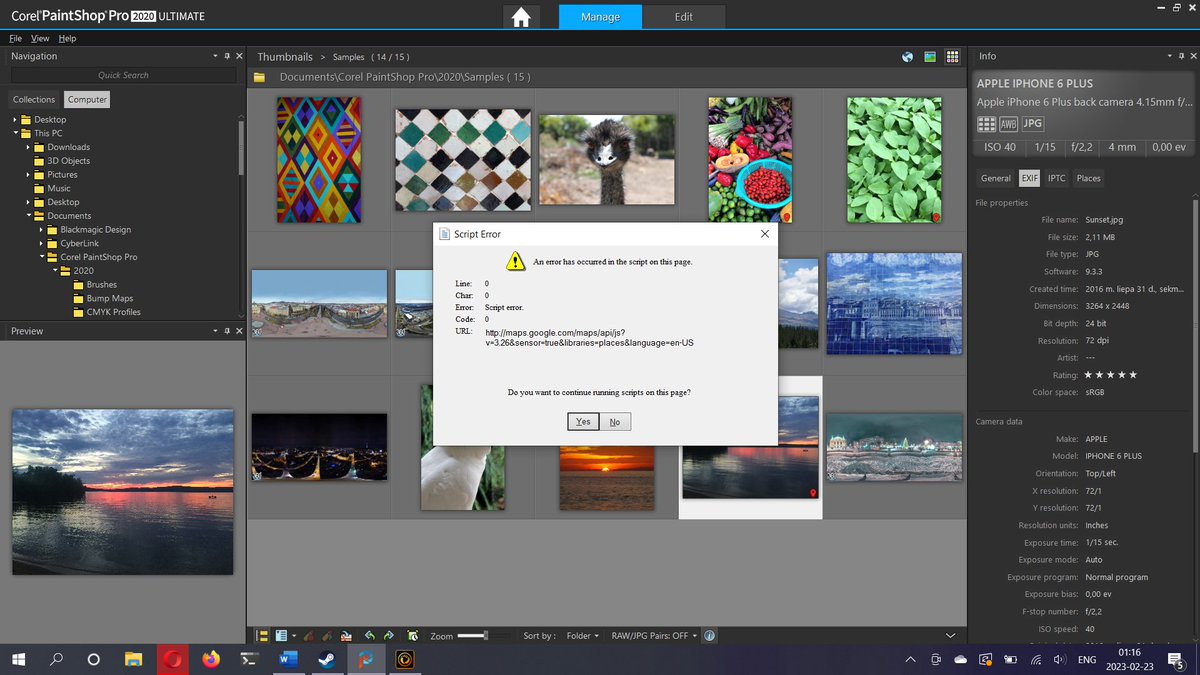Open the Places info tab

tap(1088, 178)
